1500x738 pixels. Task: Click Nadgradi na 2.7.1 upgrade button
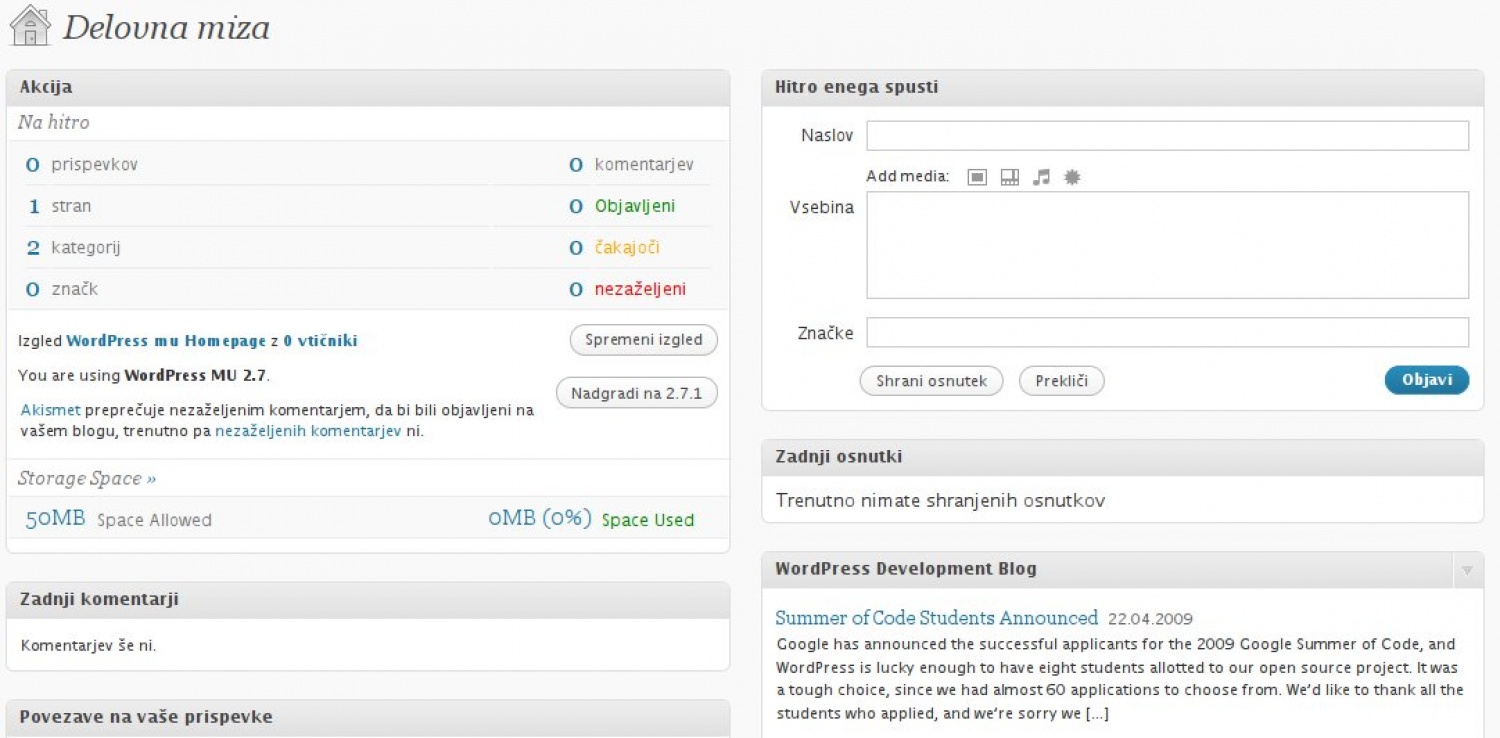[x=636, y=393]
